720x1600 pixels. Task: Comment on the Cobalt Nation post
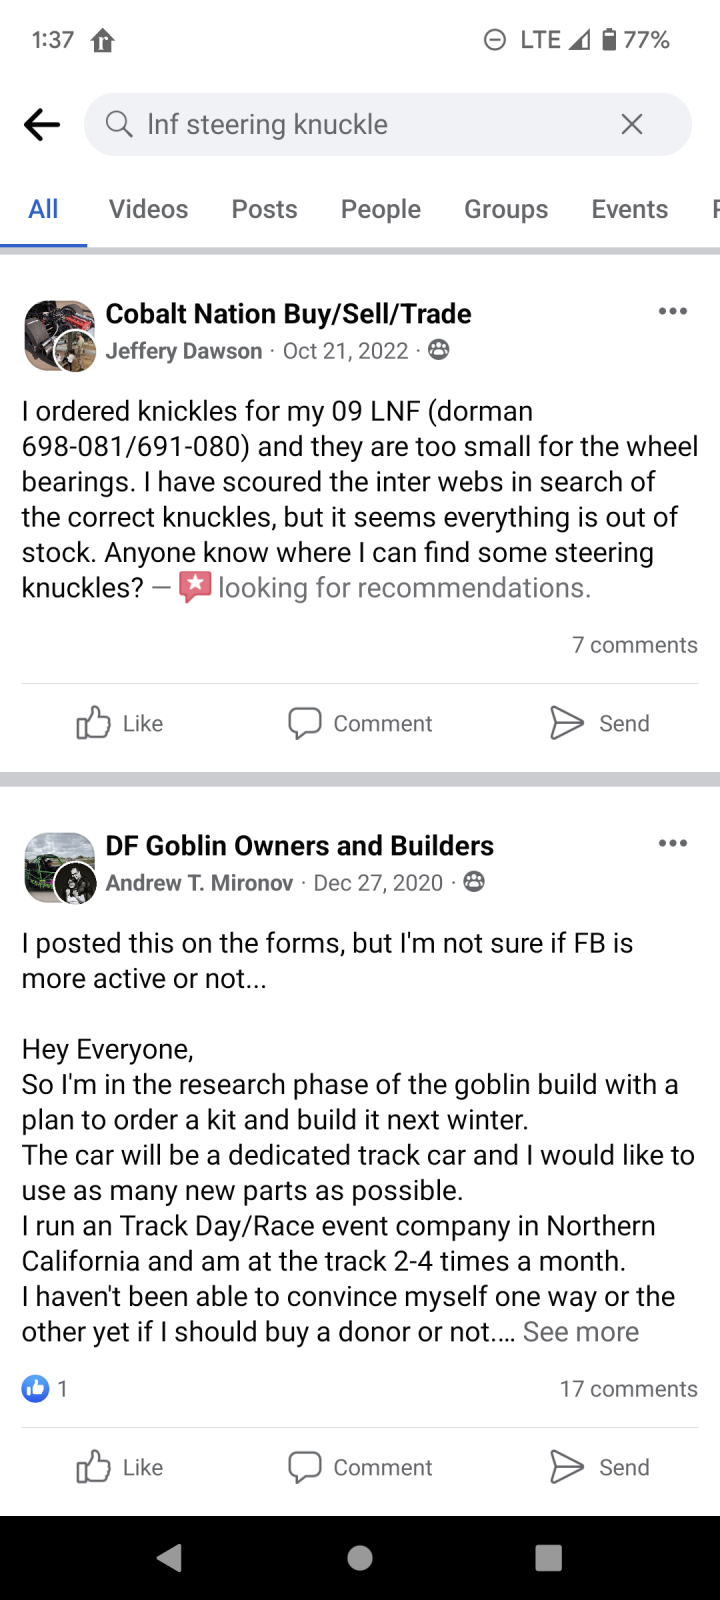360,723
